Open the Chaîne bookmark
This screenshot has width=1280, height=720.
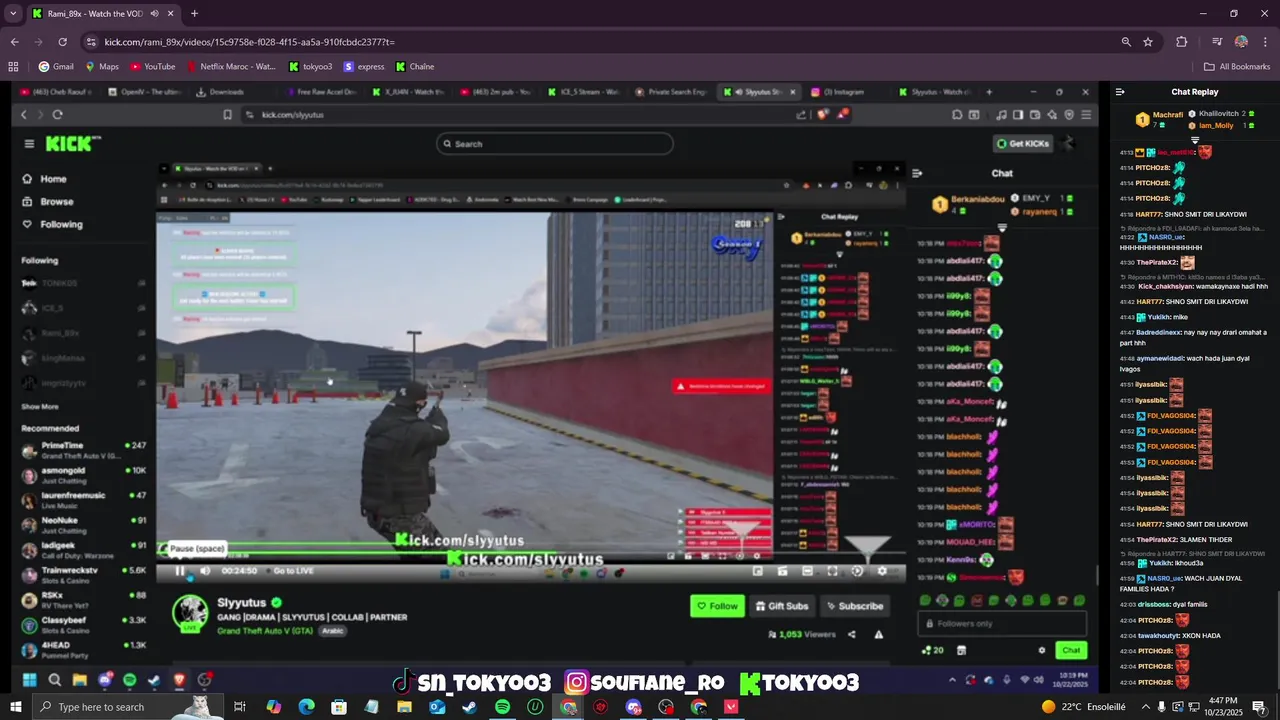[x=414, y=67]
